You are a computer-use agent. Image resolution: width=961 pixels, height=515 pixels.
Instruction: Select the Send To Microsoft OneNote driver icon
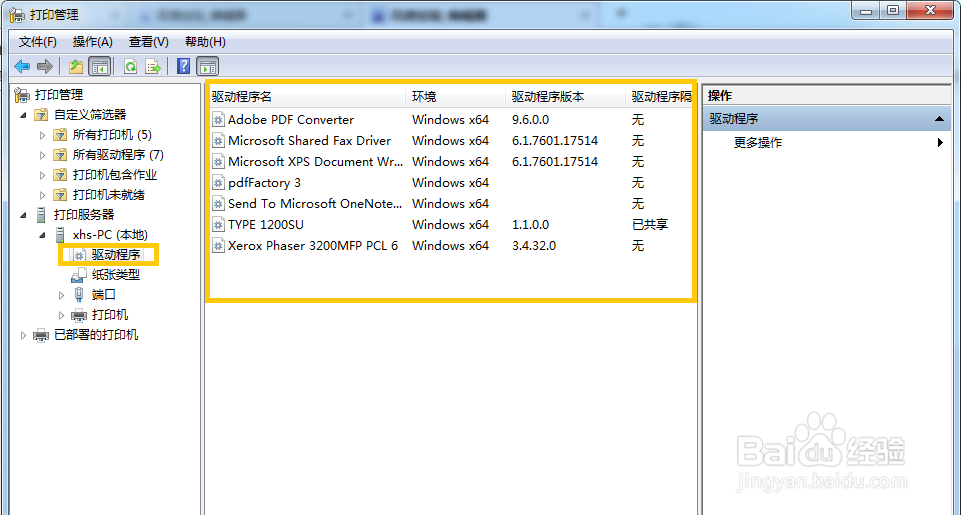[218, 204]
